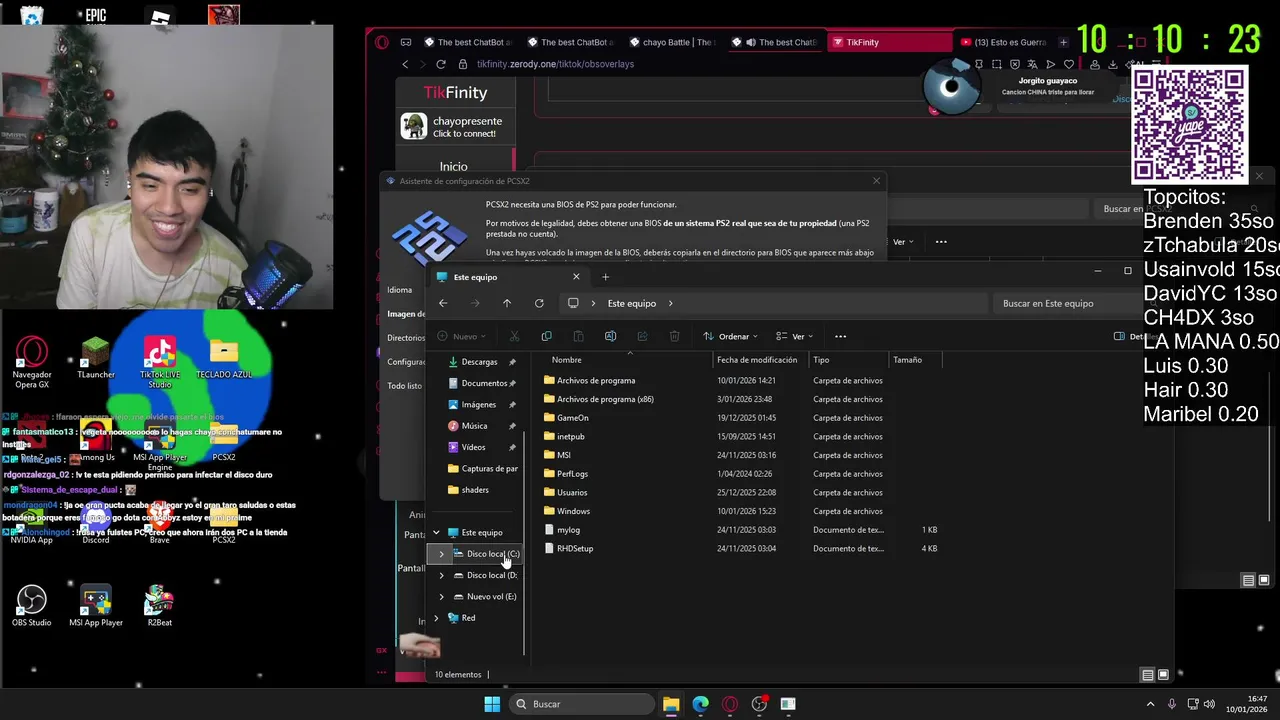Go back in the Opera browser
Viewport: 1280px width, 720px height.
point(405,64)
